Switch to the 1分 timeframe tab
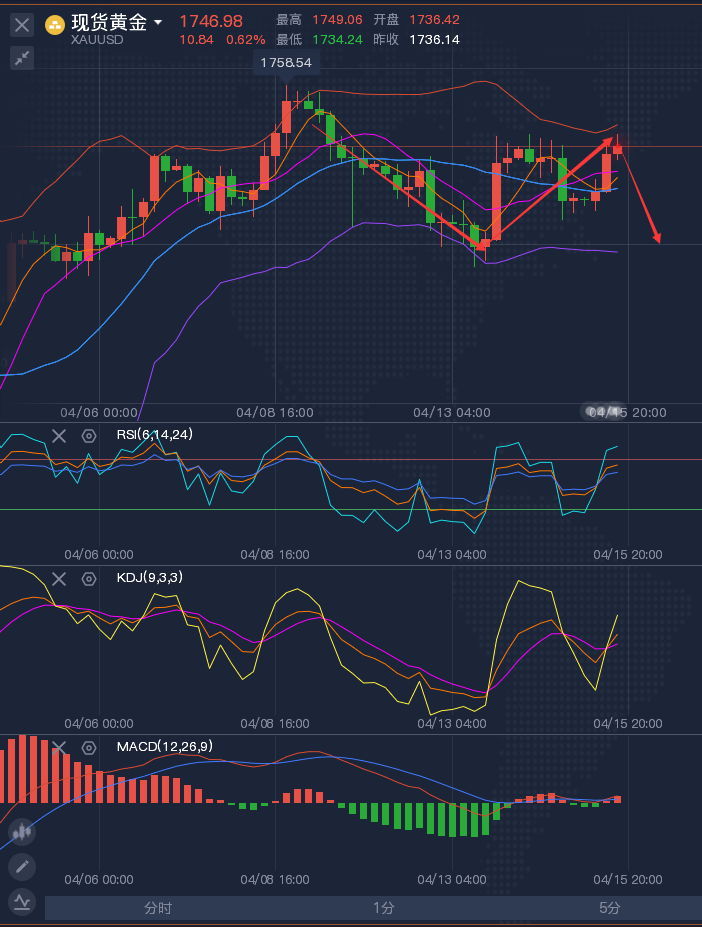This screenshot has width=702, height=927. (x=384, y=908)
